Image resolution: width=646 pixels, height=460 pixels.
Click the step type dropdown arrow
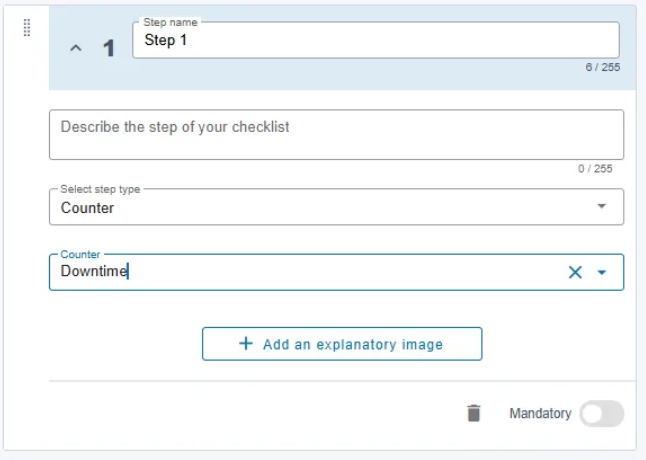point(602,206)
